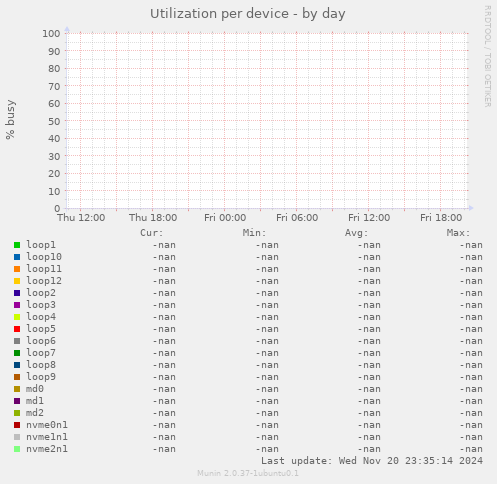Click the lime loop4 color swatch

click(x=17, y=317)
